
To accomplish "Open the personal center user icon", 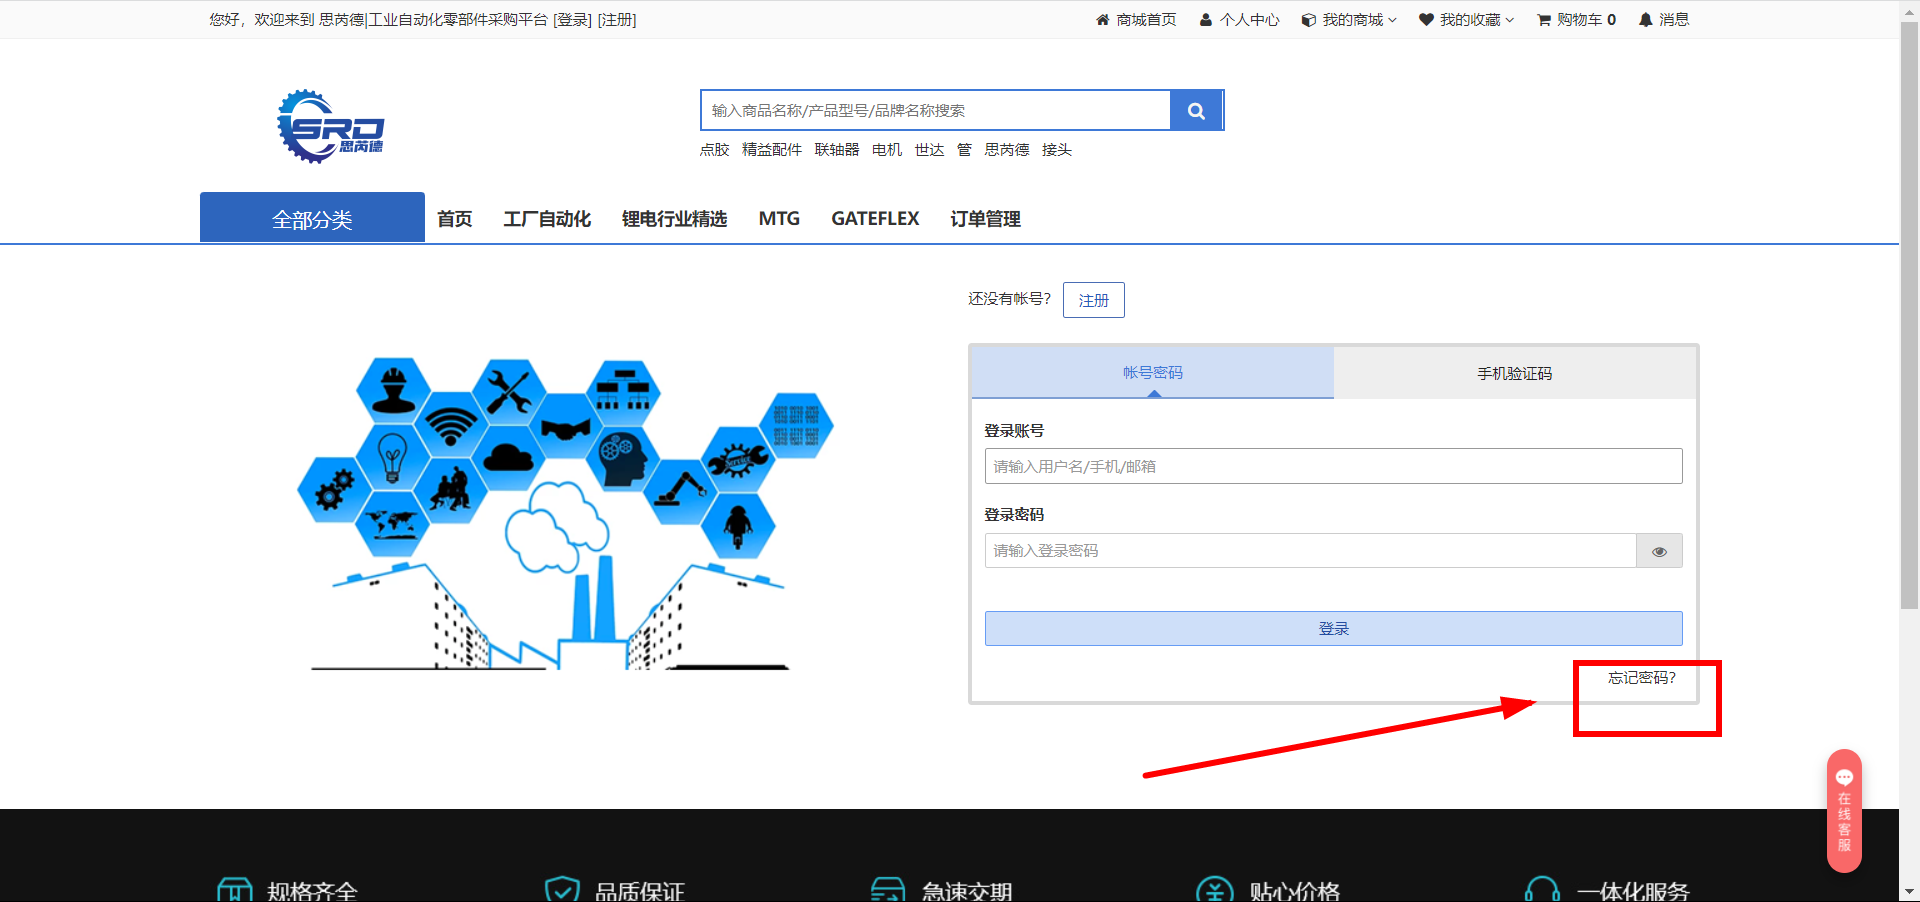I will tap(1206, 20).
